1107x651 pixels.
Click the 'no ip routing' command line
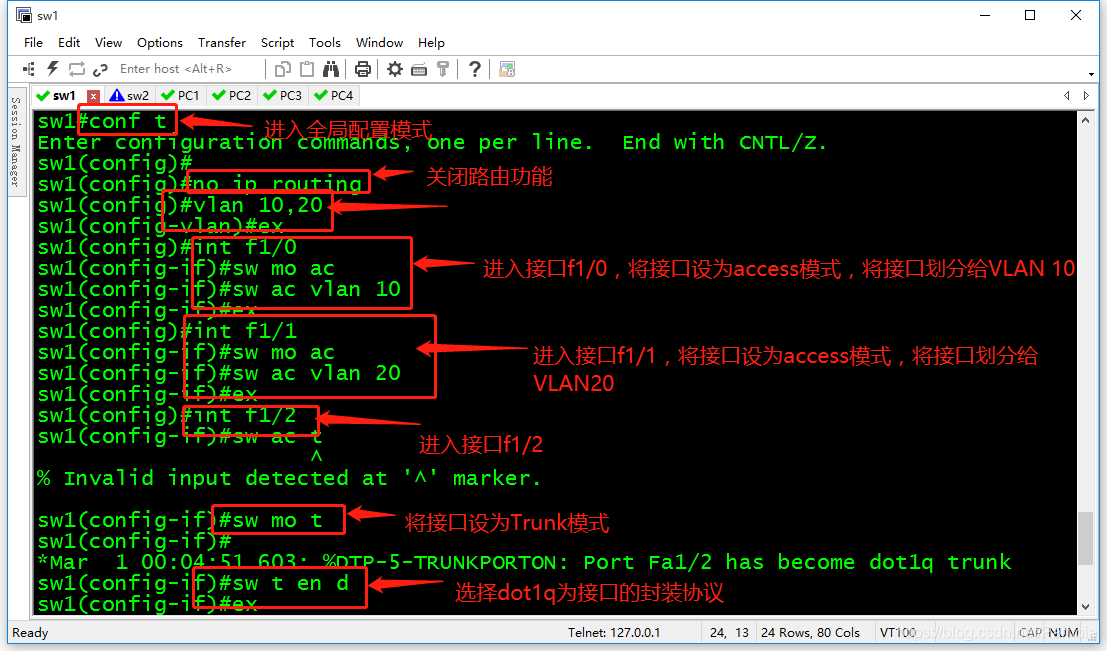(200, 184)
